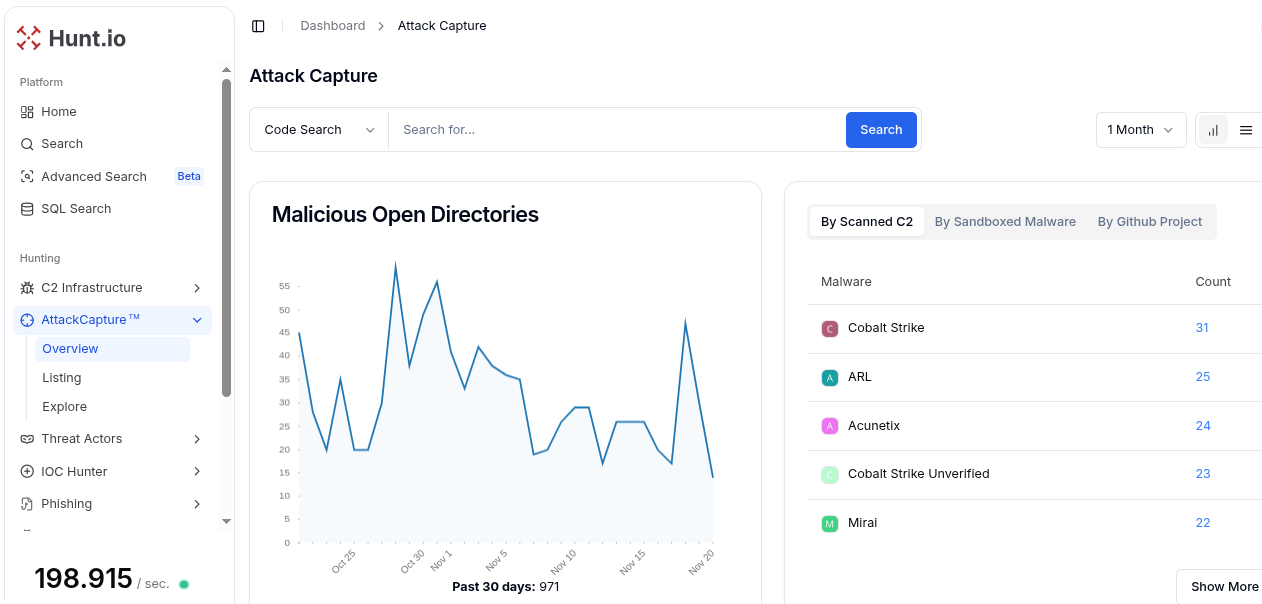
Task: Click the Hunt.io logo icon
Action: (x=29, y=38)
